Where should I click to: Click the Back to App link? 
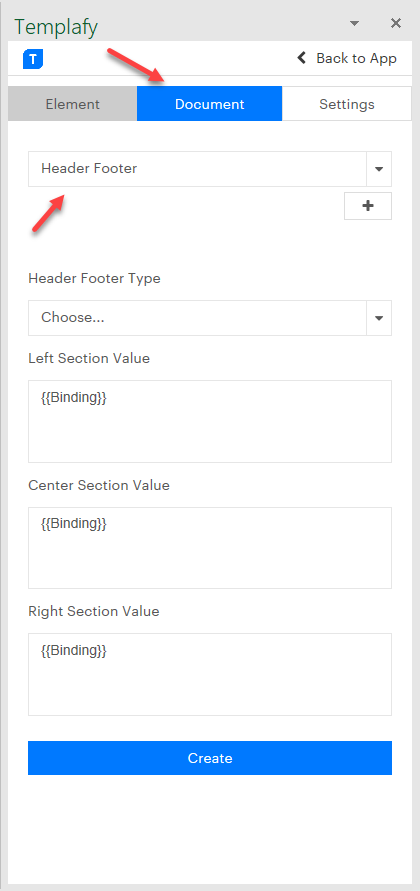[x=347, y=58]
